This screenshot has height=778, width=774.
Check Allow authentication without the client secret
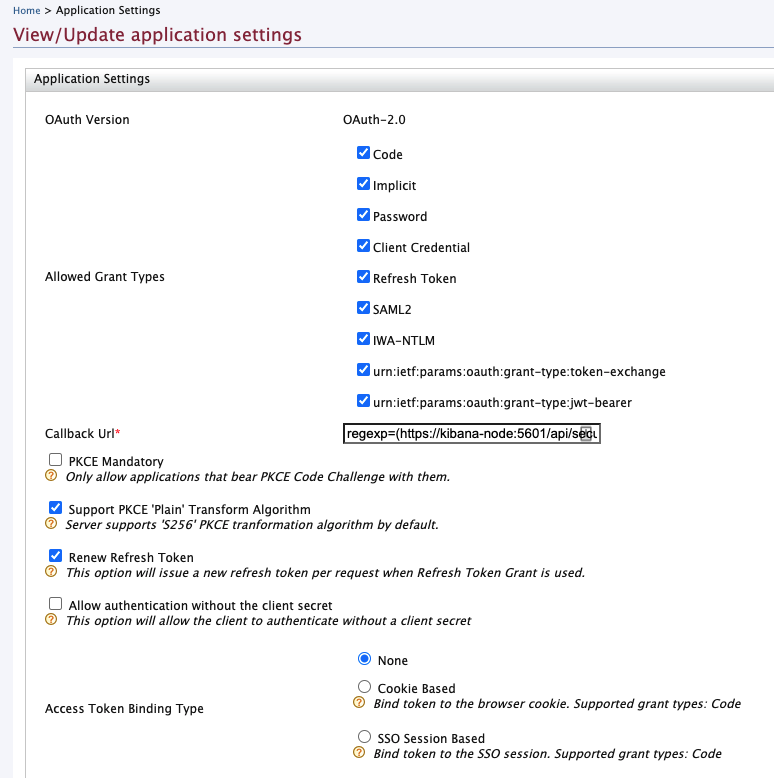[x=56, y=604]
